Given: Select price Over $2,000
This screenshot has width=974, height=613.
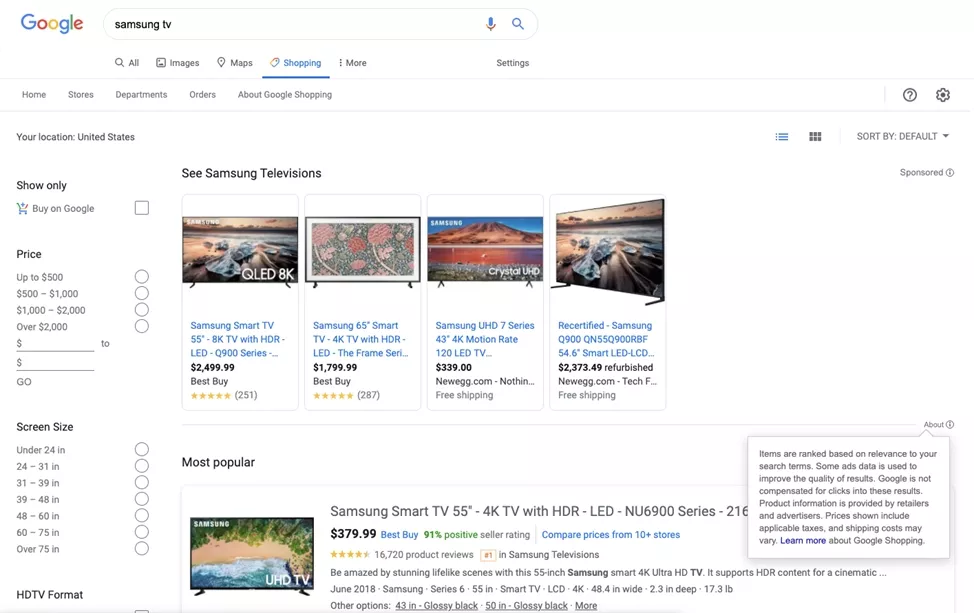Looking at the screenshot, I should (142, 326).
